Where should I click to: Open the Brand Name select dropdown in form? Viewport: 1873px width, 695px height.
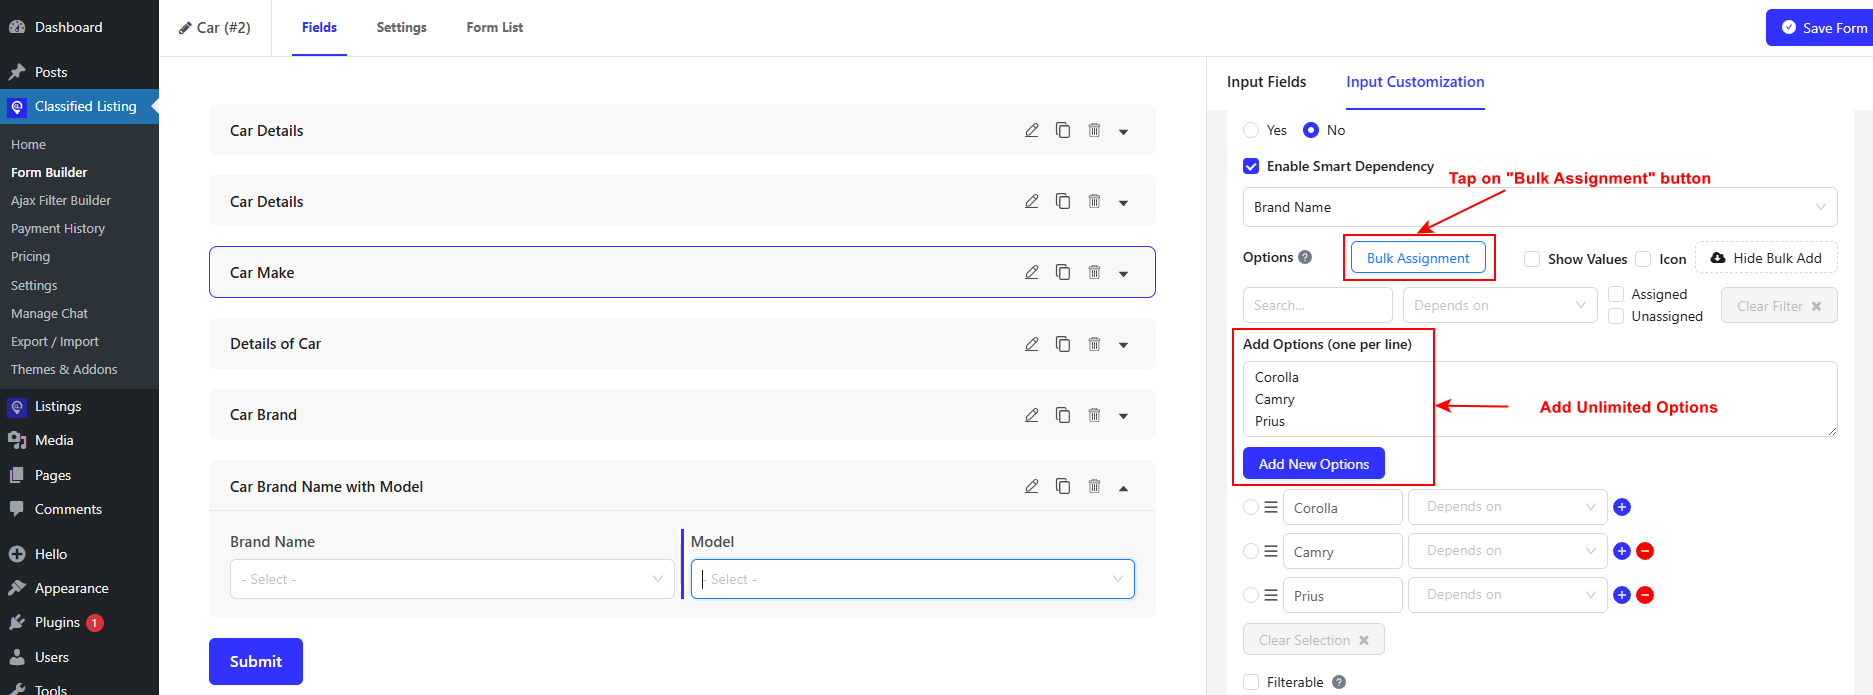[452, 579]
